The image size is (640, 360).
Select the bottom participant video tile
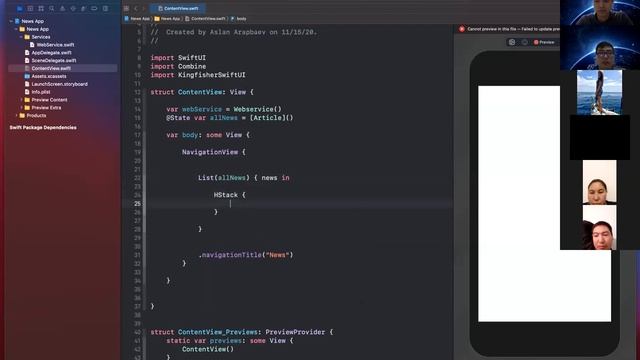600,227
